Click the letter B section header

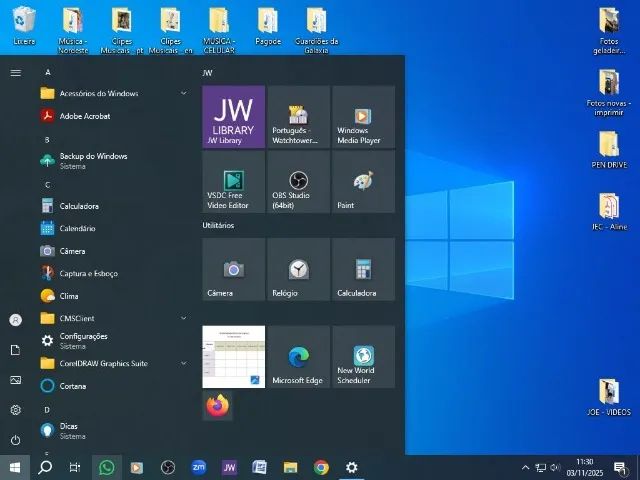pos(47,140)
